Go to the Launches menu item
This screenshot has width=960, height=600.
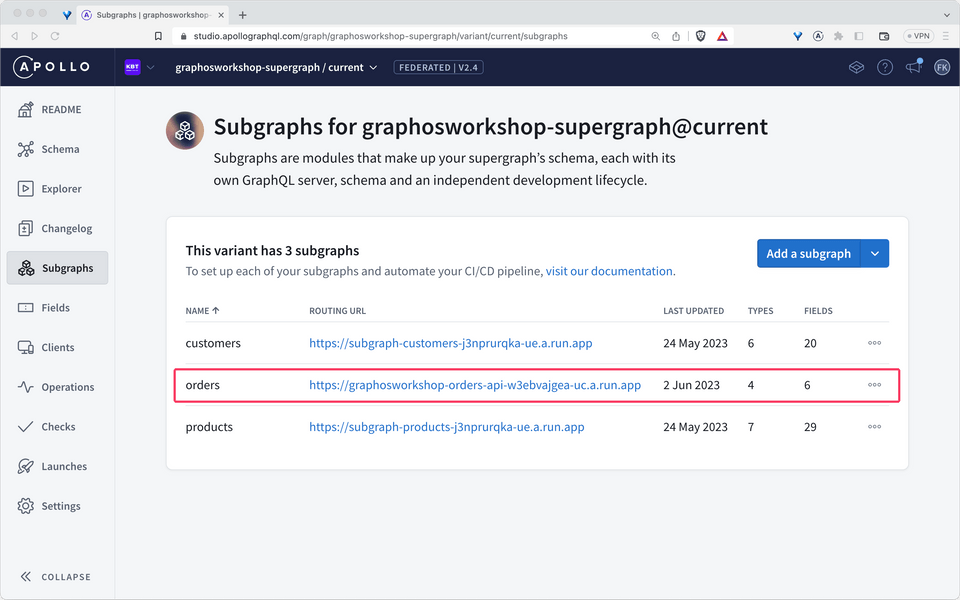pos(58,467)
